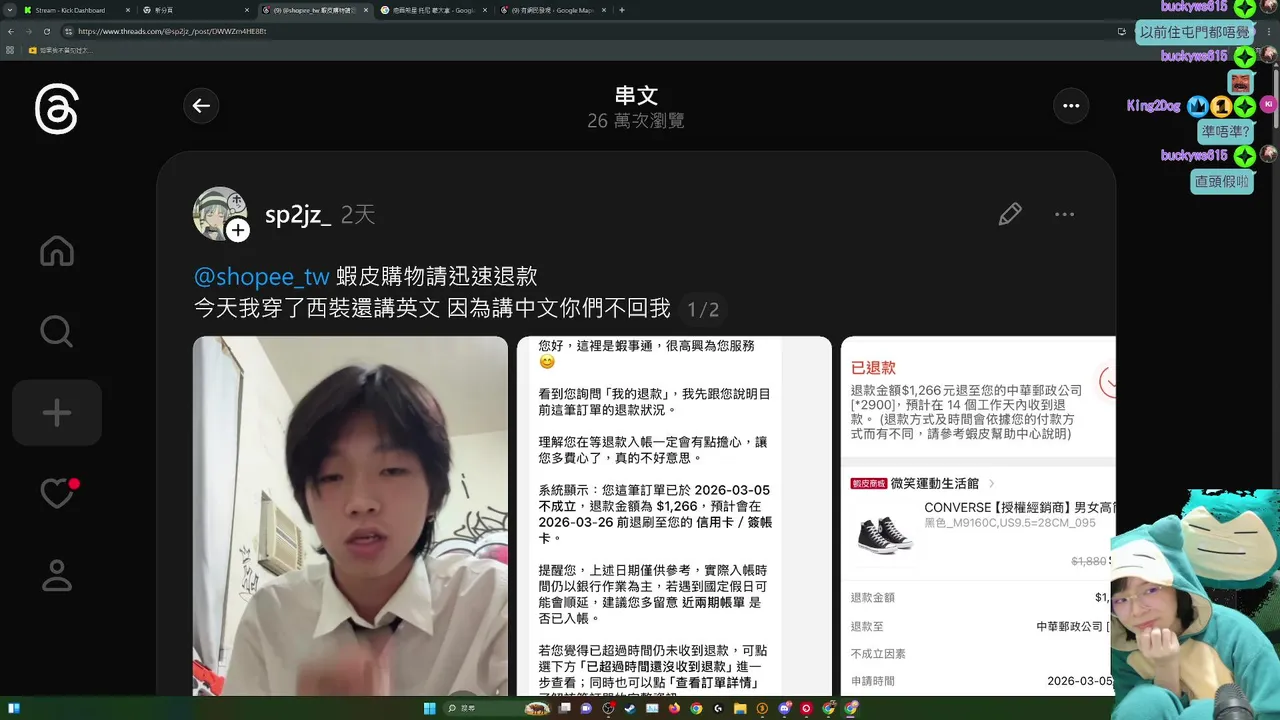1280x720 pixels.
Task: Open Task View on the taskbar
Action: pyautogui.click(x=564, y=708)
